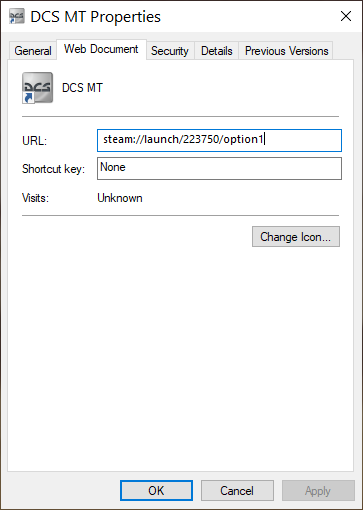The image size is (363, 510).
Task: Click the large DCS MT shortcut icon
Action: point(37,88)
